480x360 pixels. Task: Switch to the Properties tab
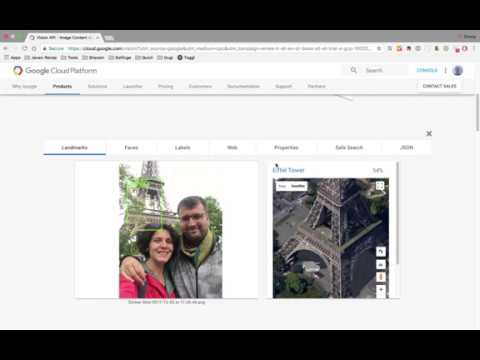tap(286, 148)
